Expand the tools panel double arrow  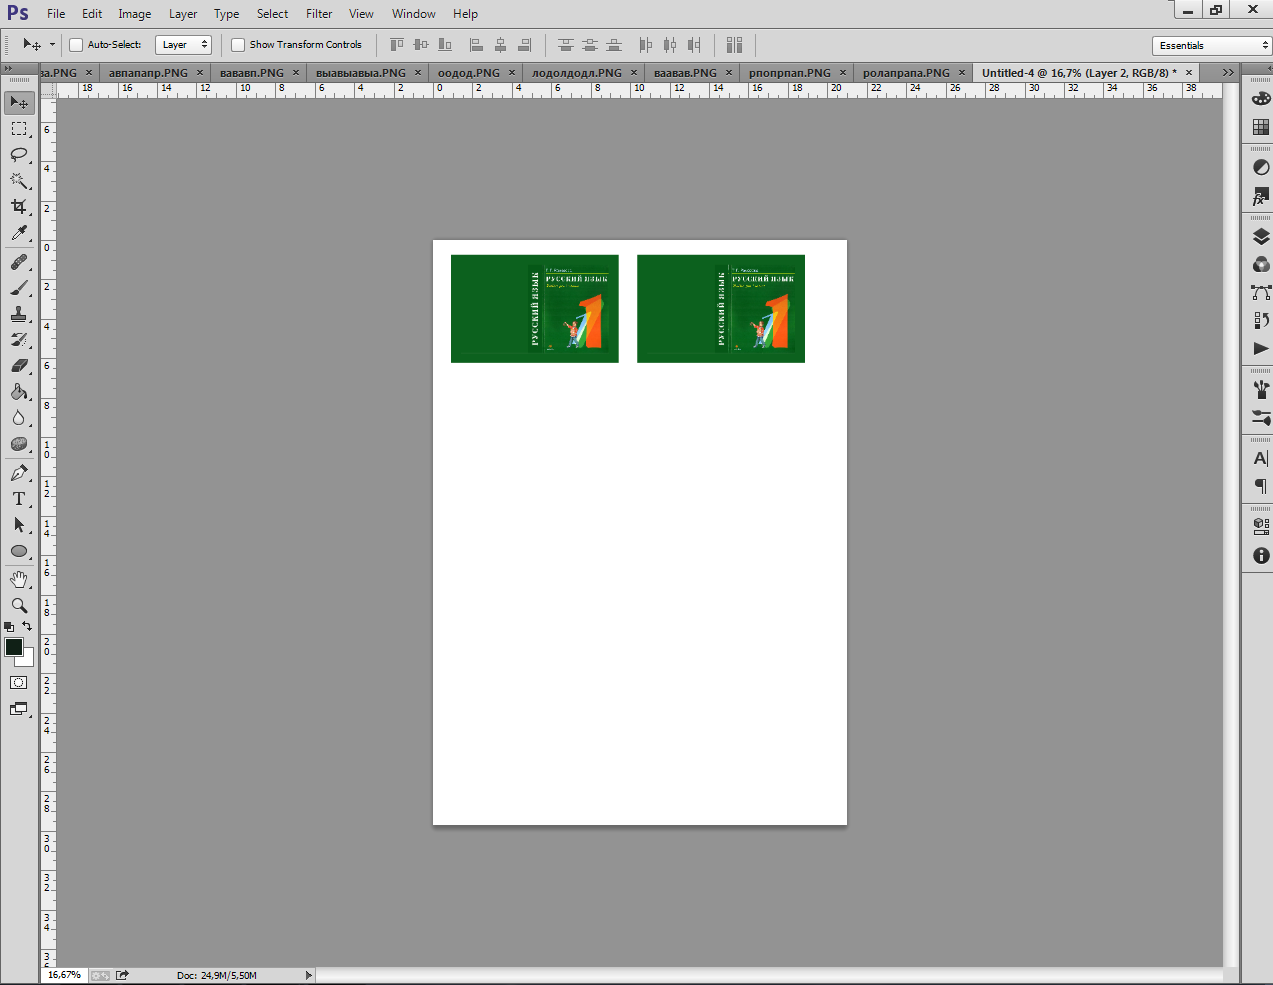click(x=8, y=69)
